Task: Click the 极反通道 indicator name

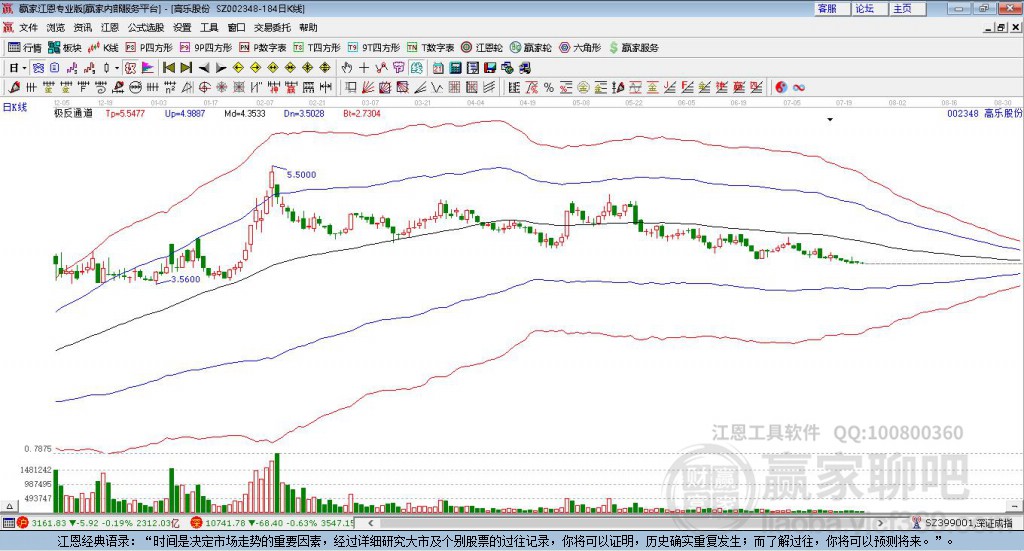Action: (x=73, y=113)
